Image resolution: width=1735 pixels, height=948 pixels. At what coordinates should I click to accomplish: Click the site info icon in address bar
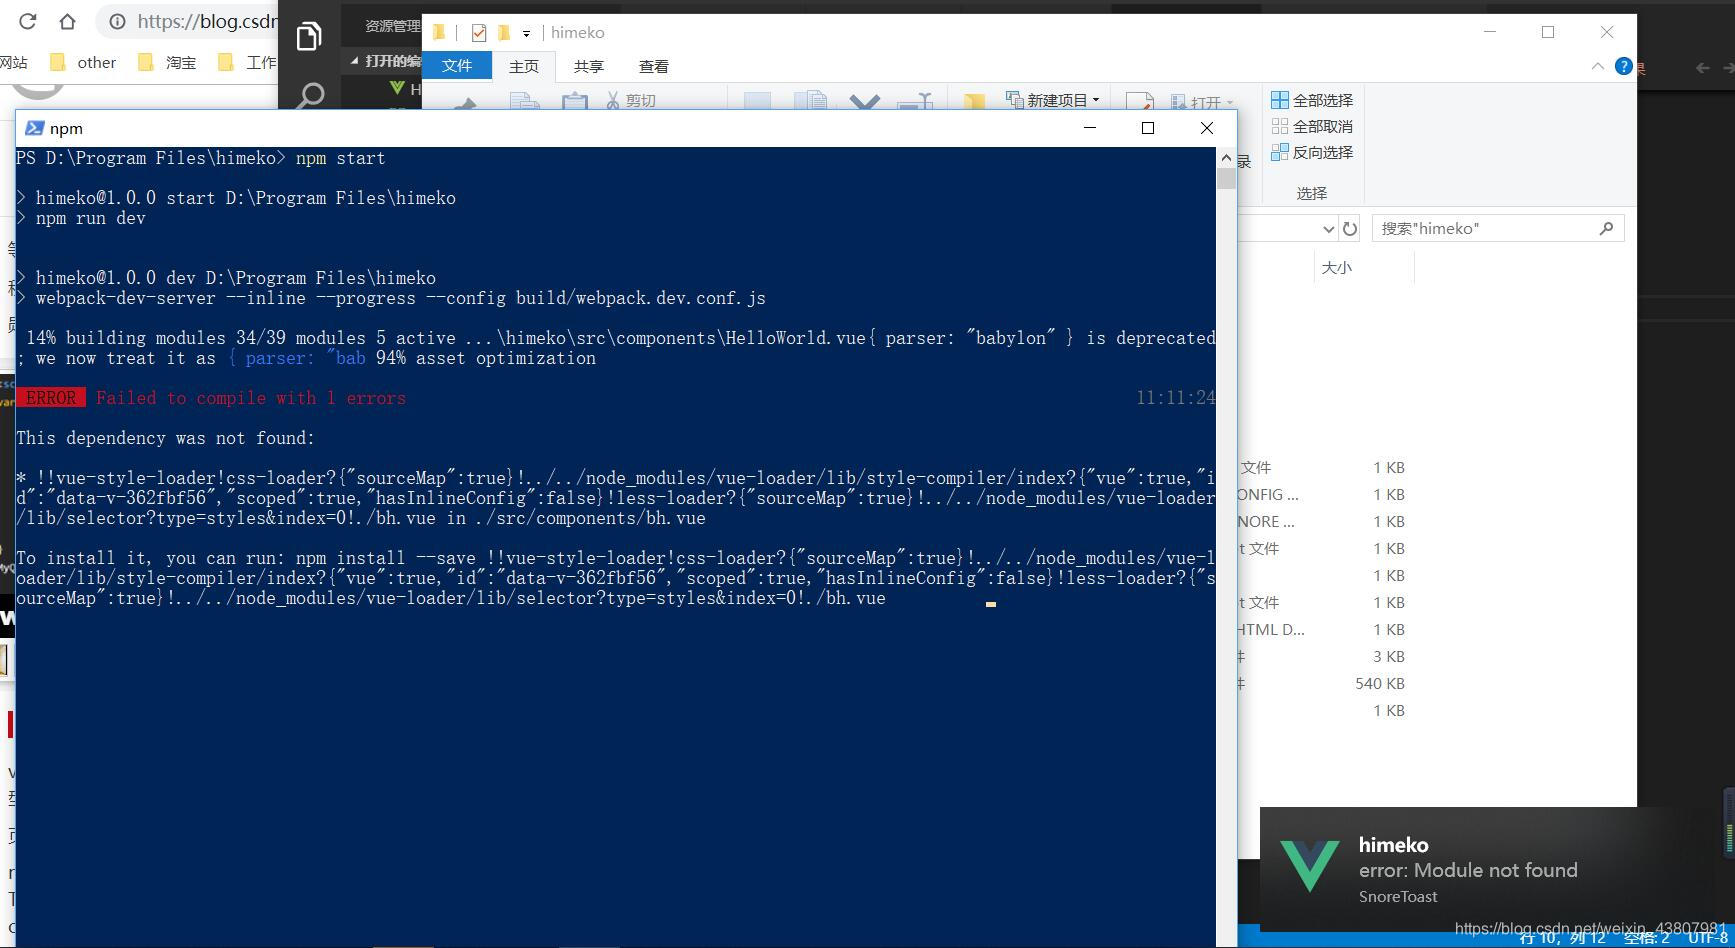coord(117,21)
